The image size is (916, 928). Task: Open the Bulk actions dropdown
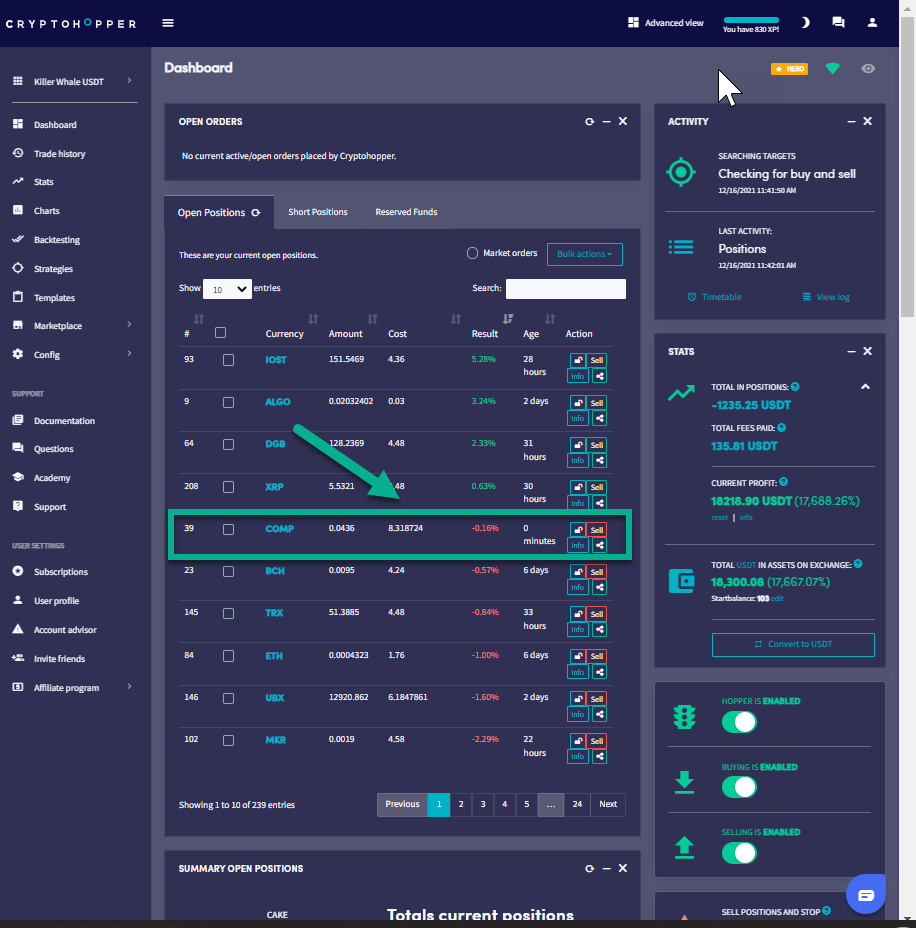584,254
